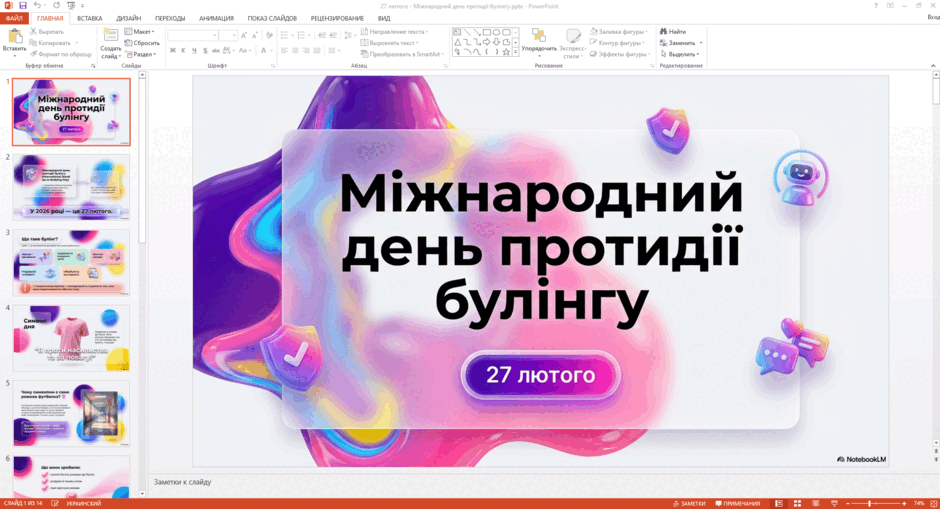Switch to reading view in status bar
Viewport: 940px width, 509px height.
tap(815, 504)
